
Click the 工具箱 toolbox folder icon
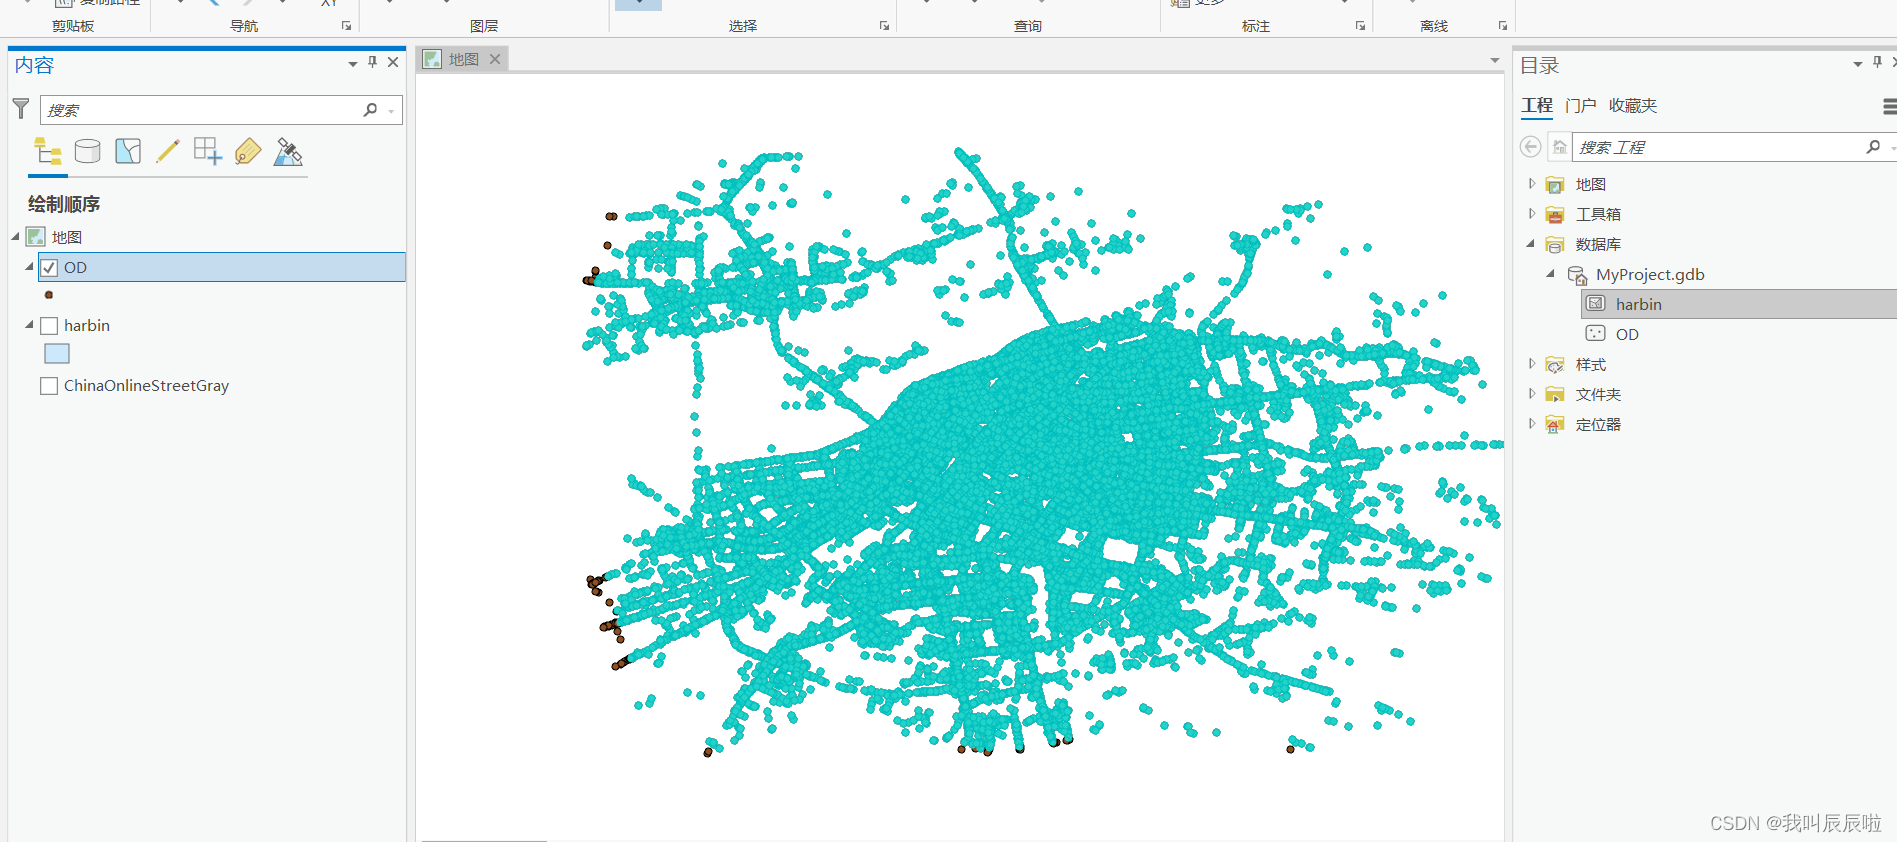[1555, 215]
